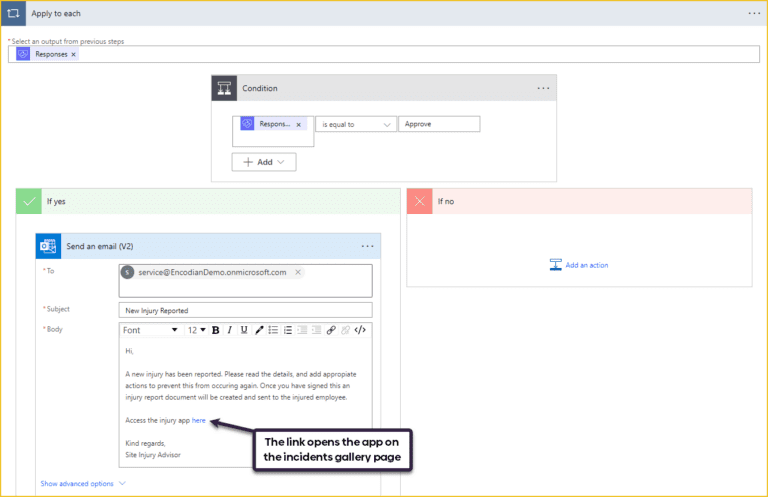The height and width of the screenshot is (497, 768).
Task: Insert a bulleted list in body
Action: pos(273,330)
